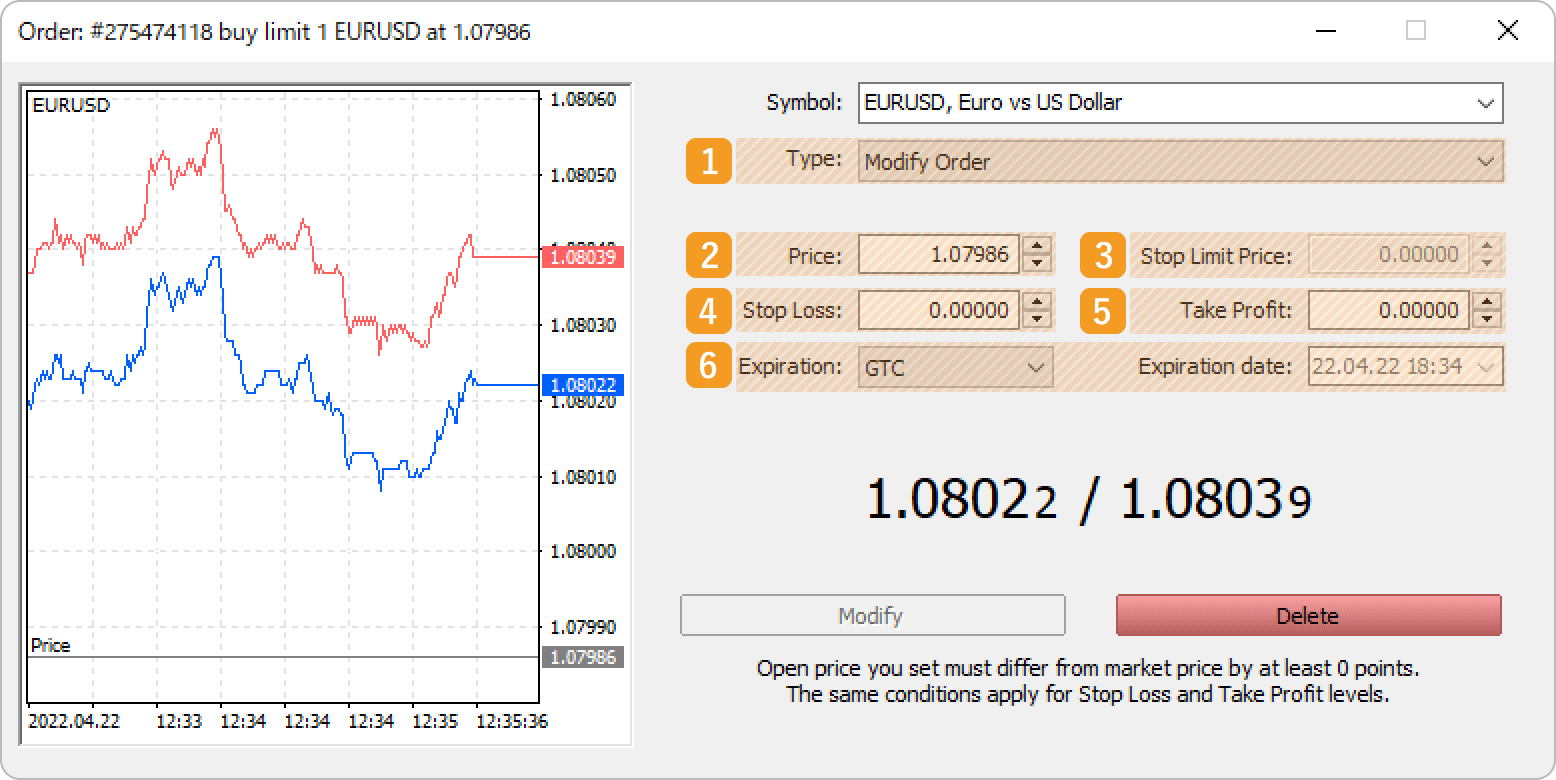Click the Stop Loss input field
This screenshot has width=1556, height=780.
(x=940, y=310)
